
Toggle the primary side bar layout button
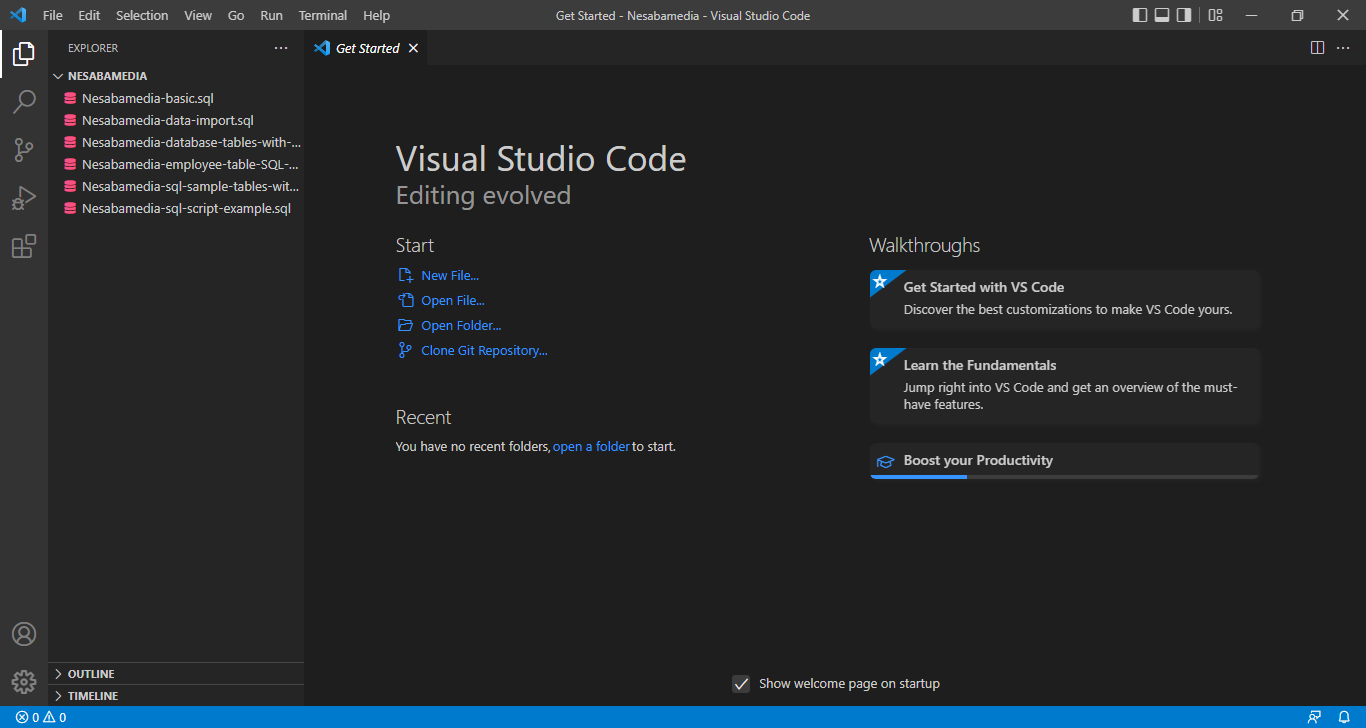point(1140,15)
